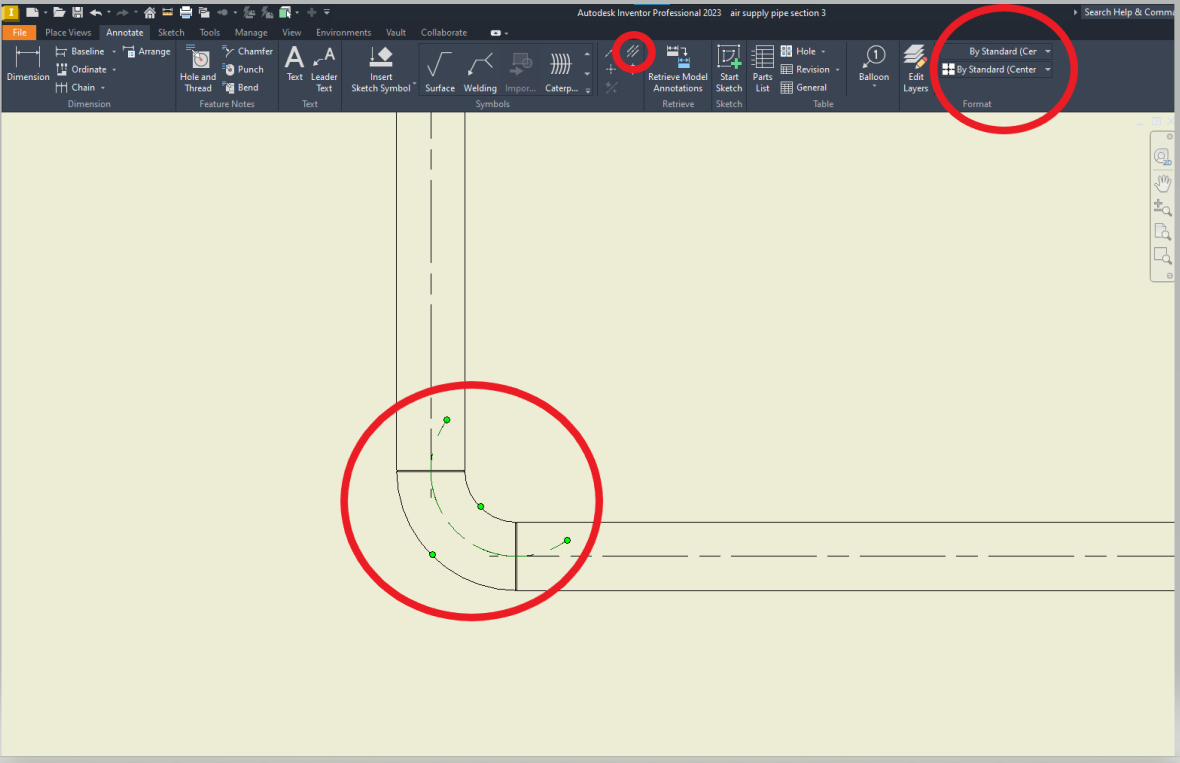Expand the Baseline dropdown arrow

point(114,52)
